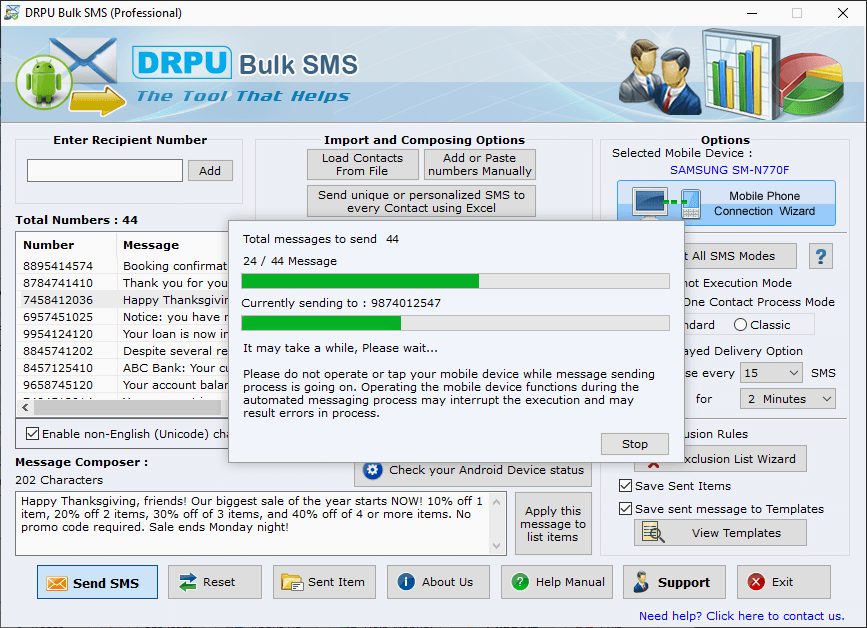Click inside the message composer text box
The width and height of the screenshot is (867, 628).
(252, 524)
